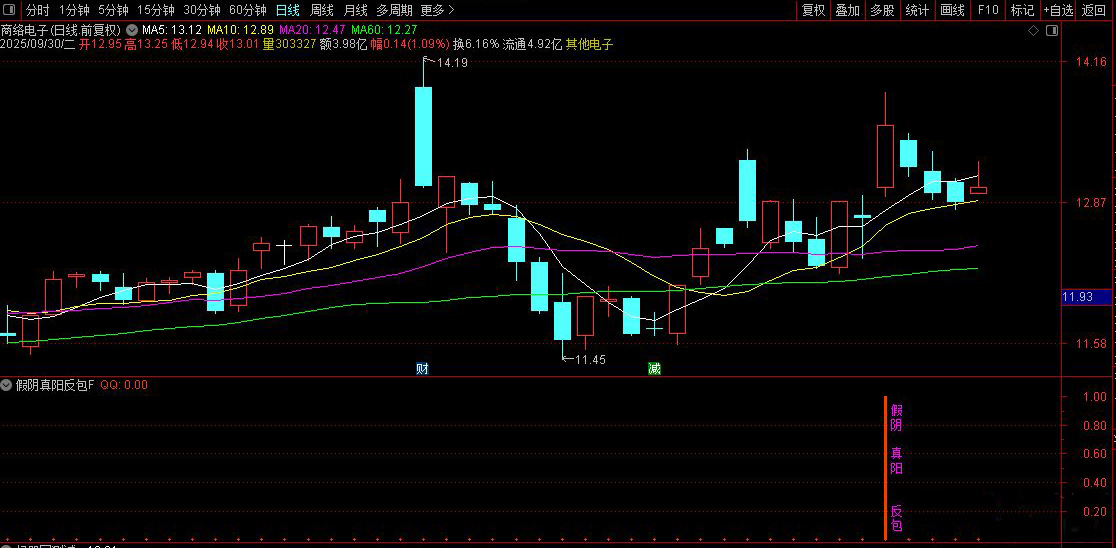Toggle 复权 price adjustment
This screenshot has width=1116, height=548.
tap(813, 11)
